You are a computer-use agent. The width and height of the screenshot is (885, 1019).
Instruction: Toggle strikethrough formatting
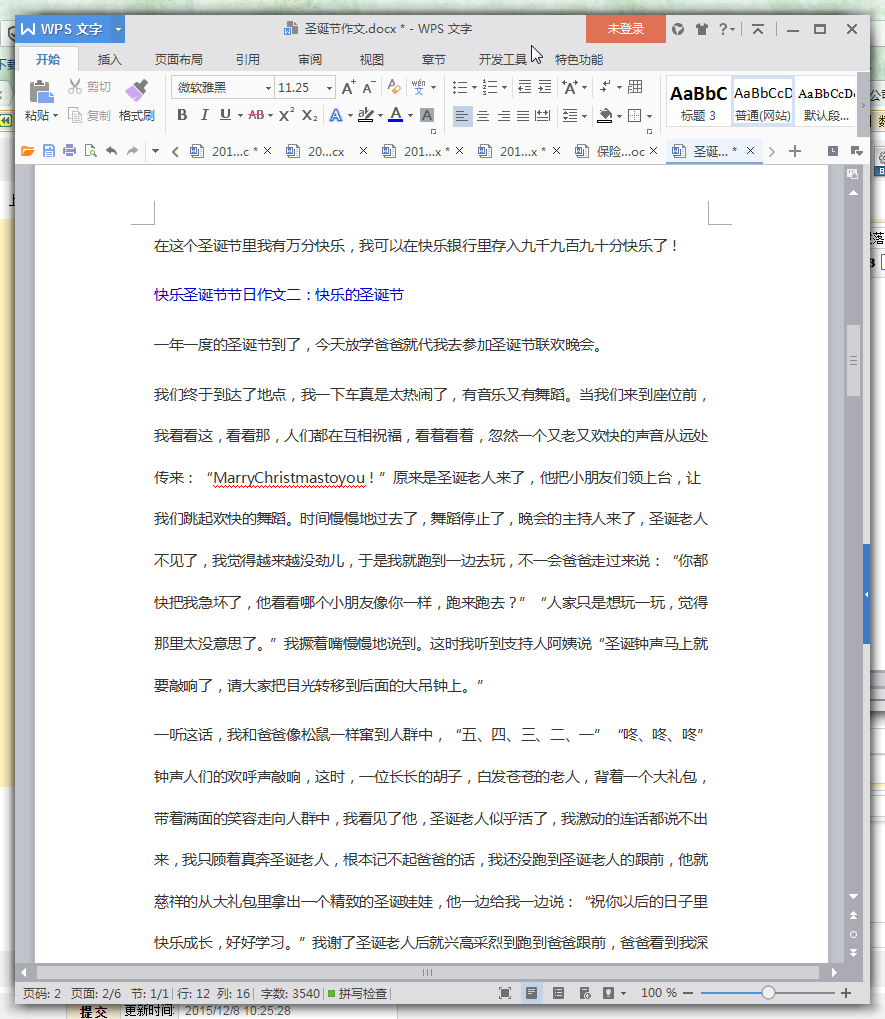256,115
